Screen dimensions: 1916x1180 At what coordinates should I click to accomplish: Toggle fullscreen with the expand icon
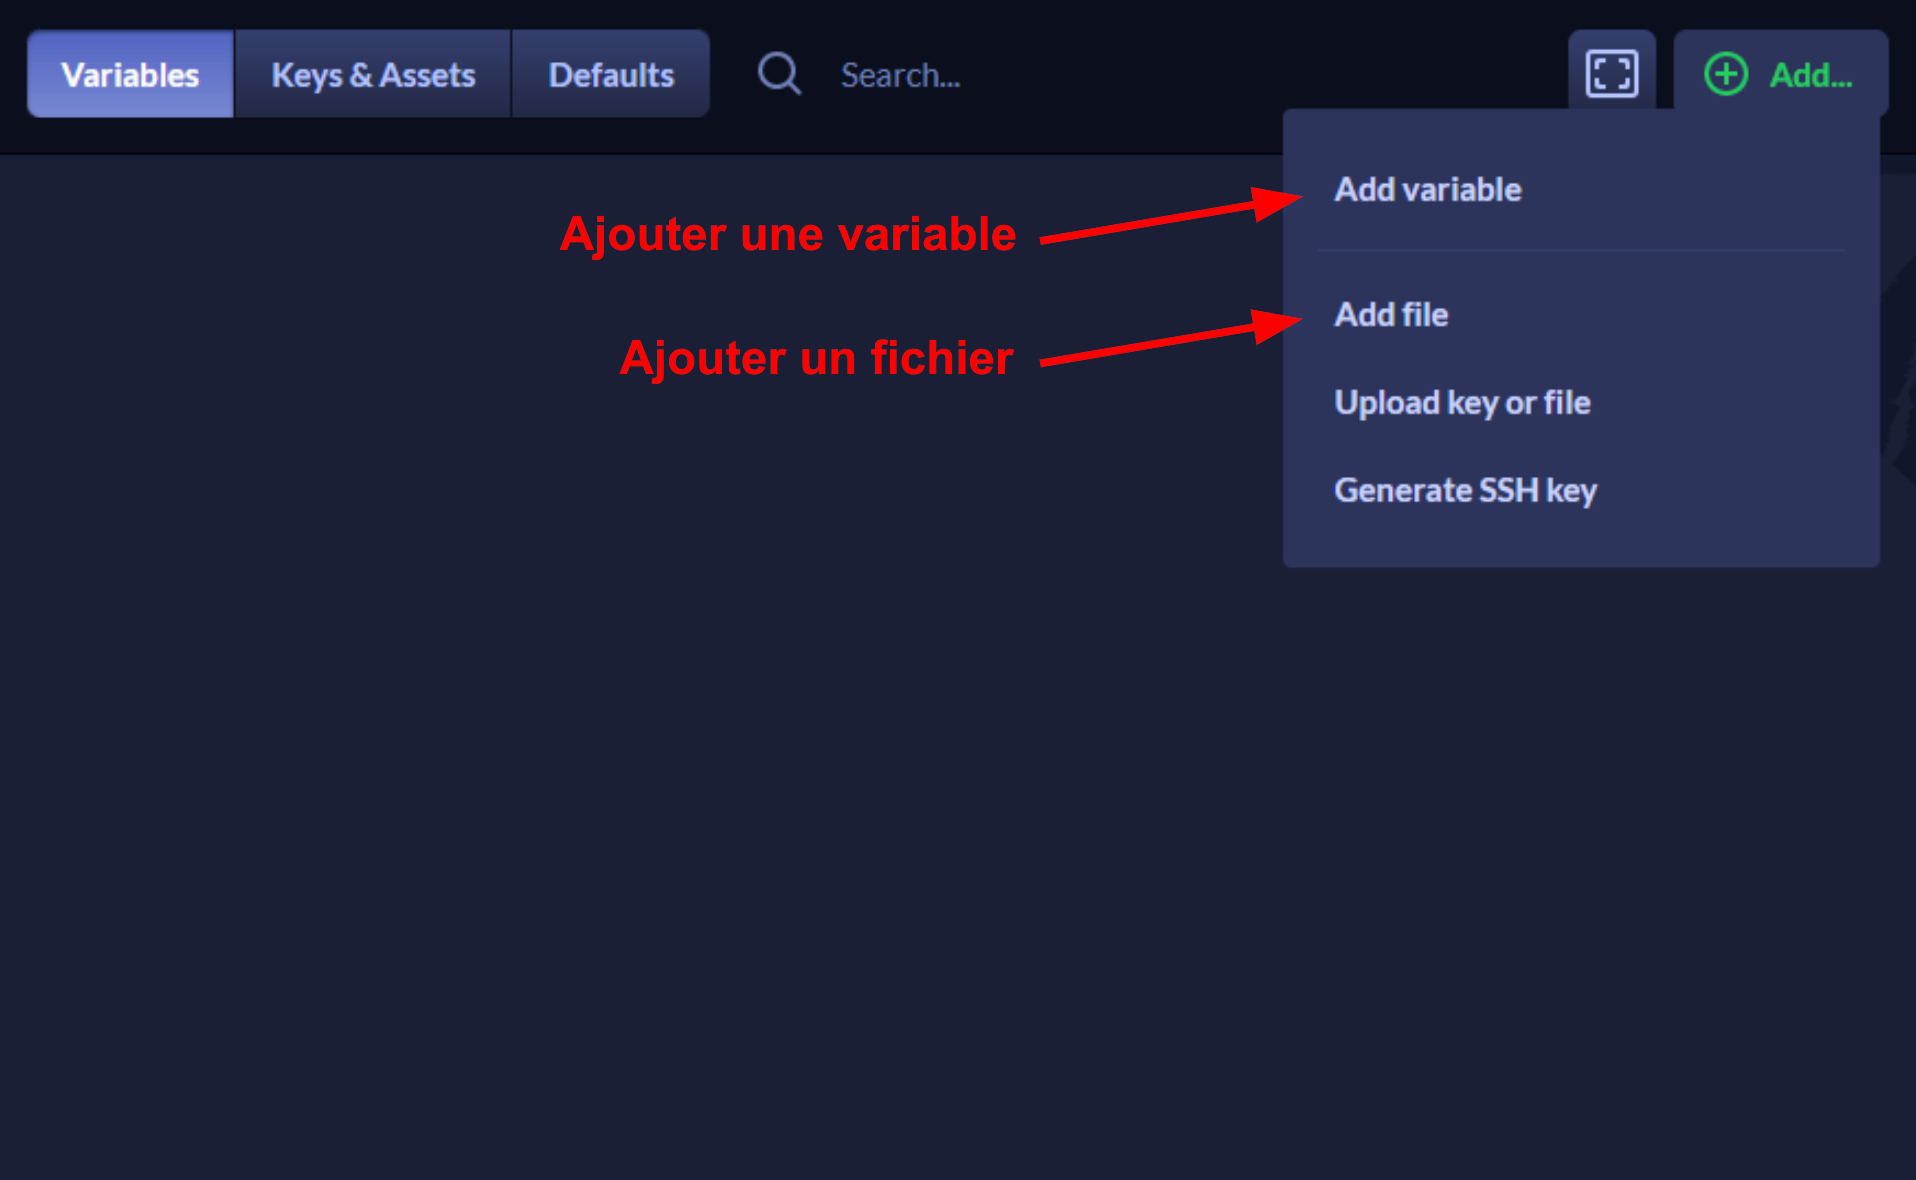tap(1611, 74)
